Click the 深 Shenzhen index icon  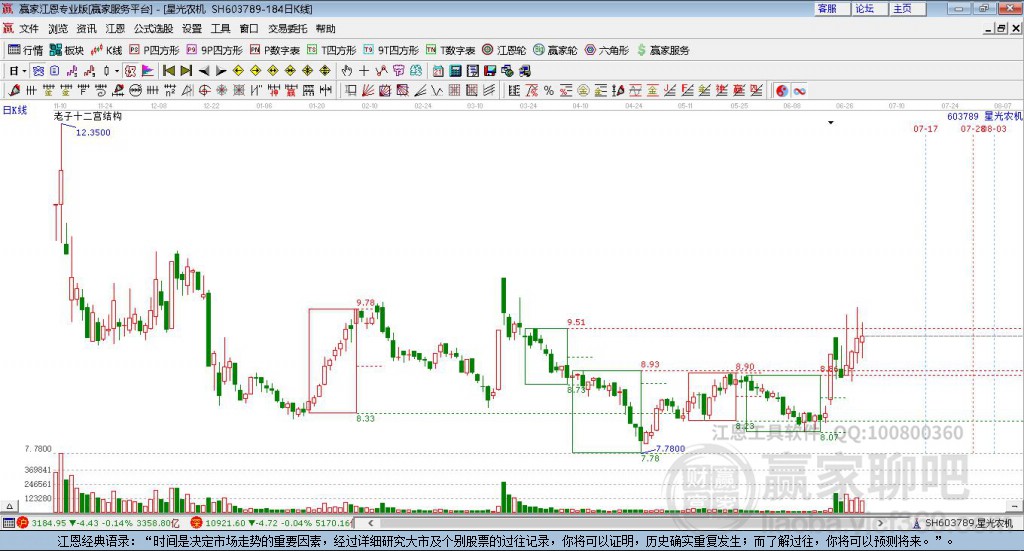[196, 523]
